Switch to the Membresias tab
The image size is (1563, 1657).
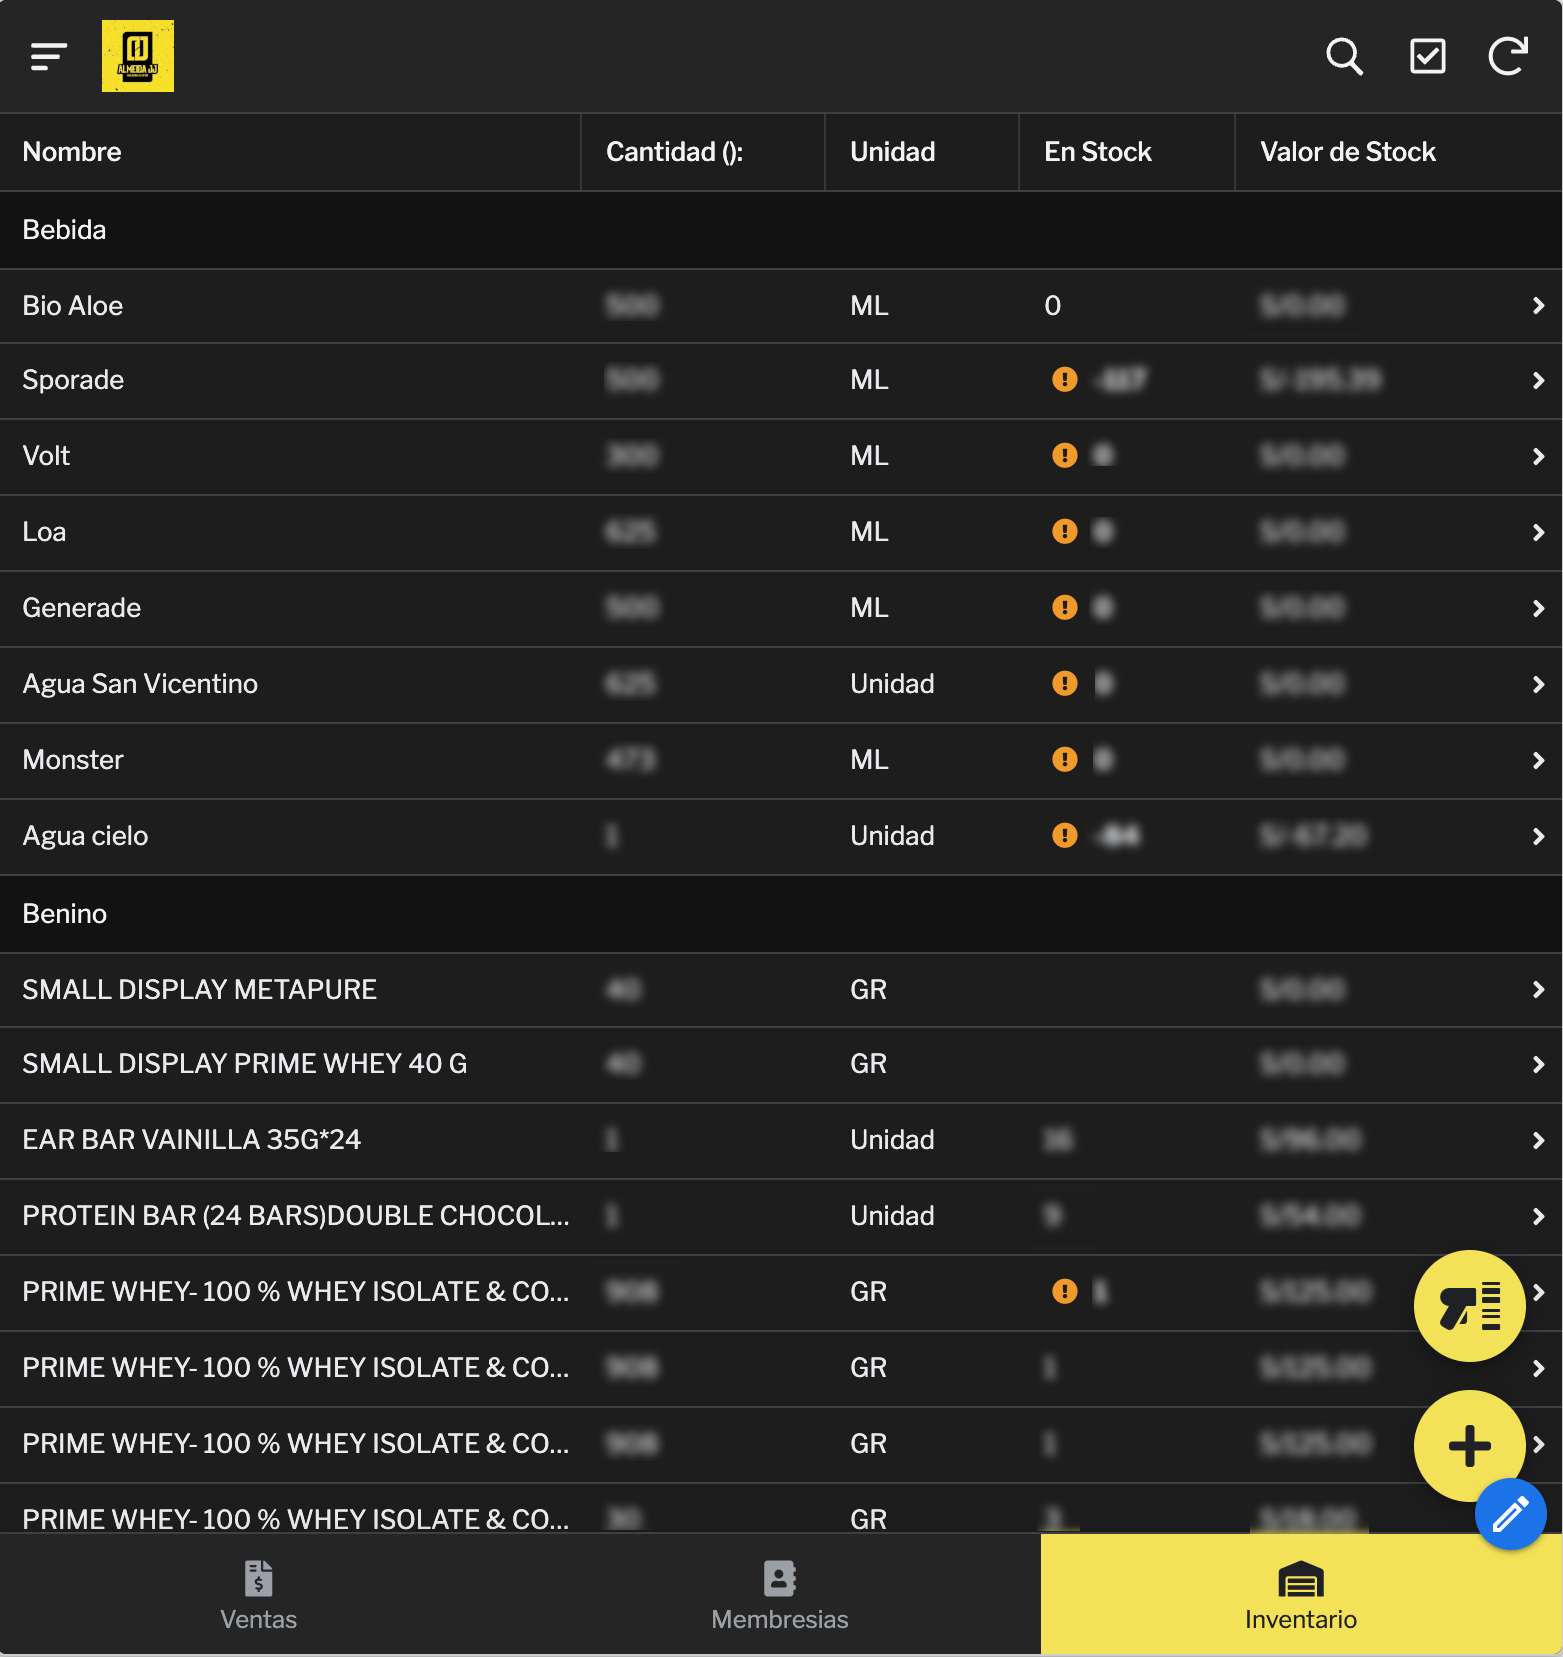click(780, 1595)
